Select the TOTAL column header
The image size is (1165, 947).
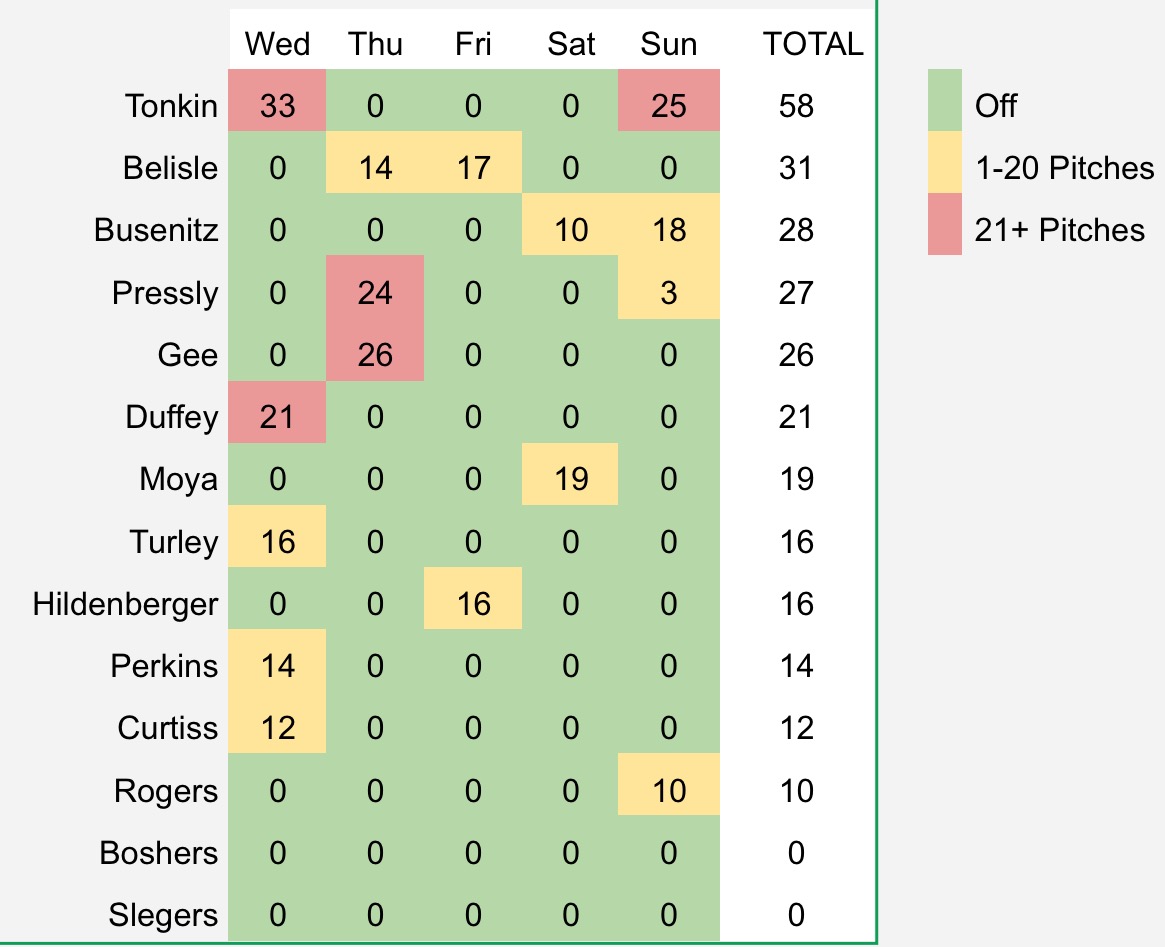pyautogui.click(x=812, y=44)
